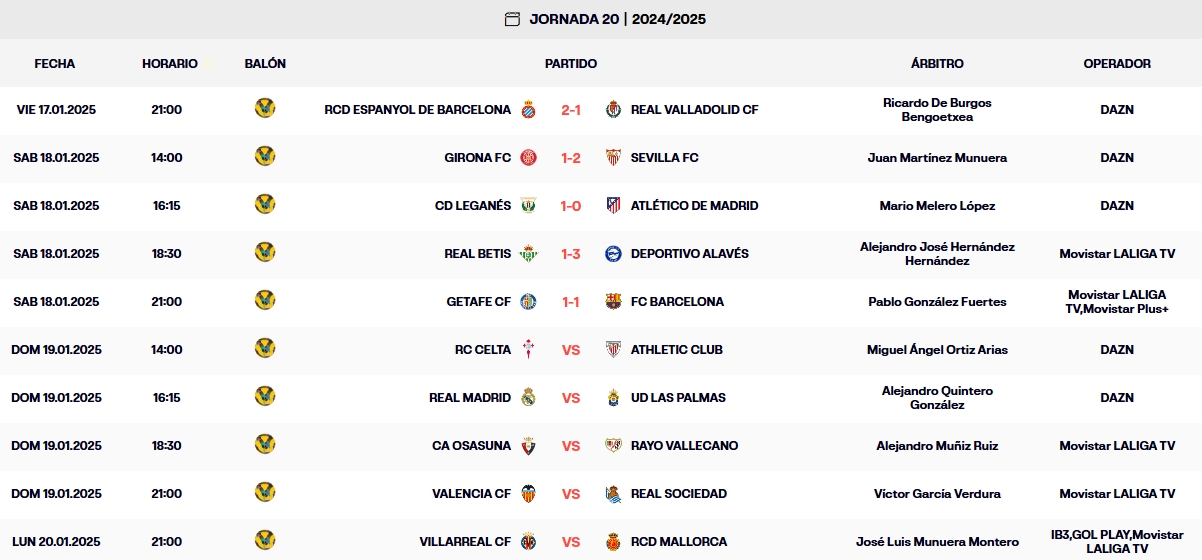This screenshot has height=560, width=1202.
Task: Click the JORNADA 20 | 2024/2025 title
Action: [618, 19]
